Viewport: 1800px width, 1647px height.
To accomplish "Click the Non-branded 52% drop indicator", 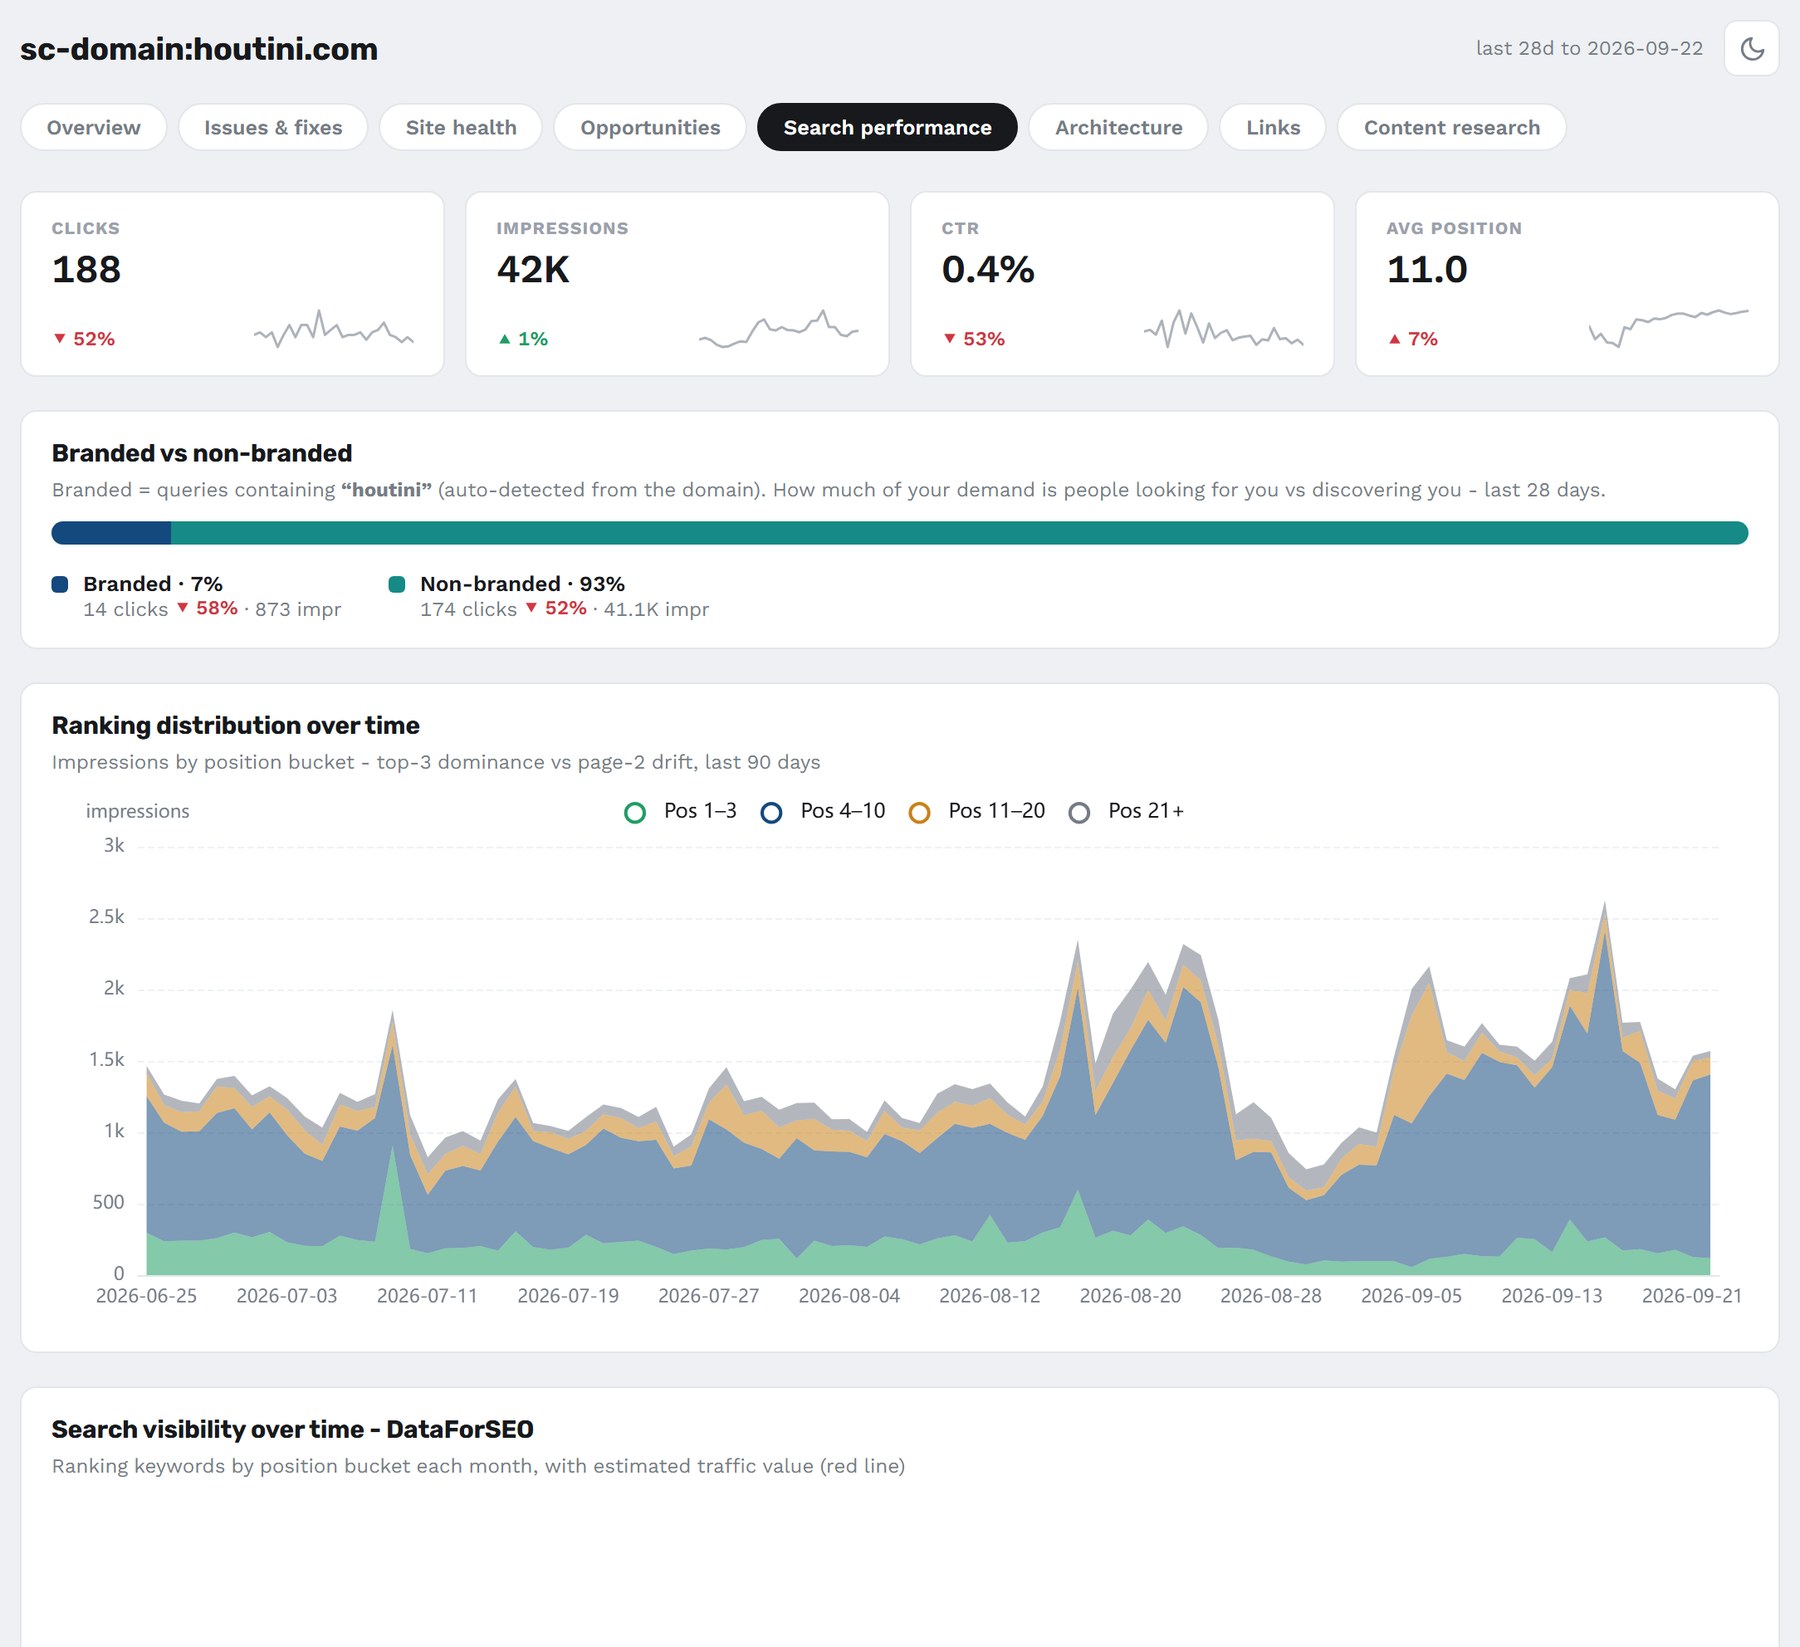I will coord(556,608).
